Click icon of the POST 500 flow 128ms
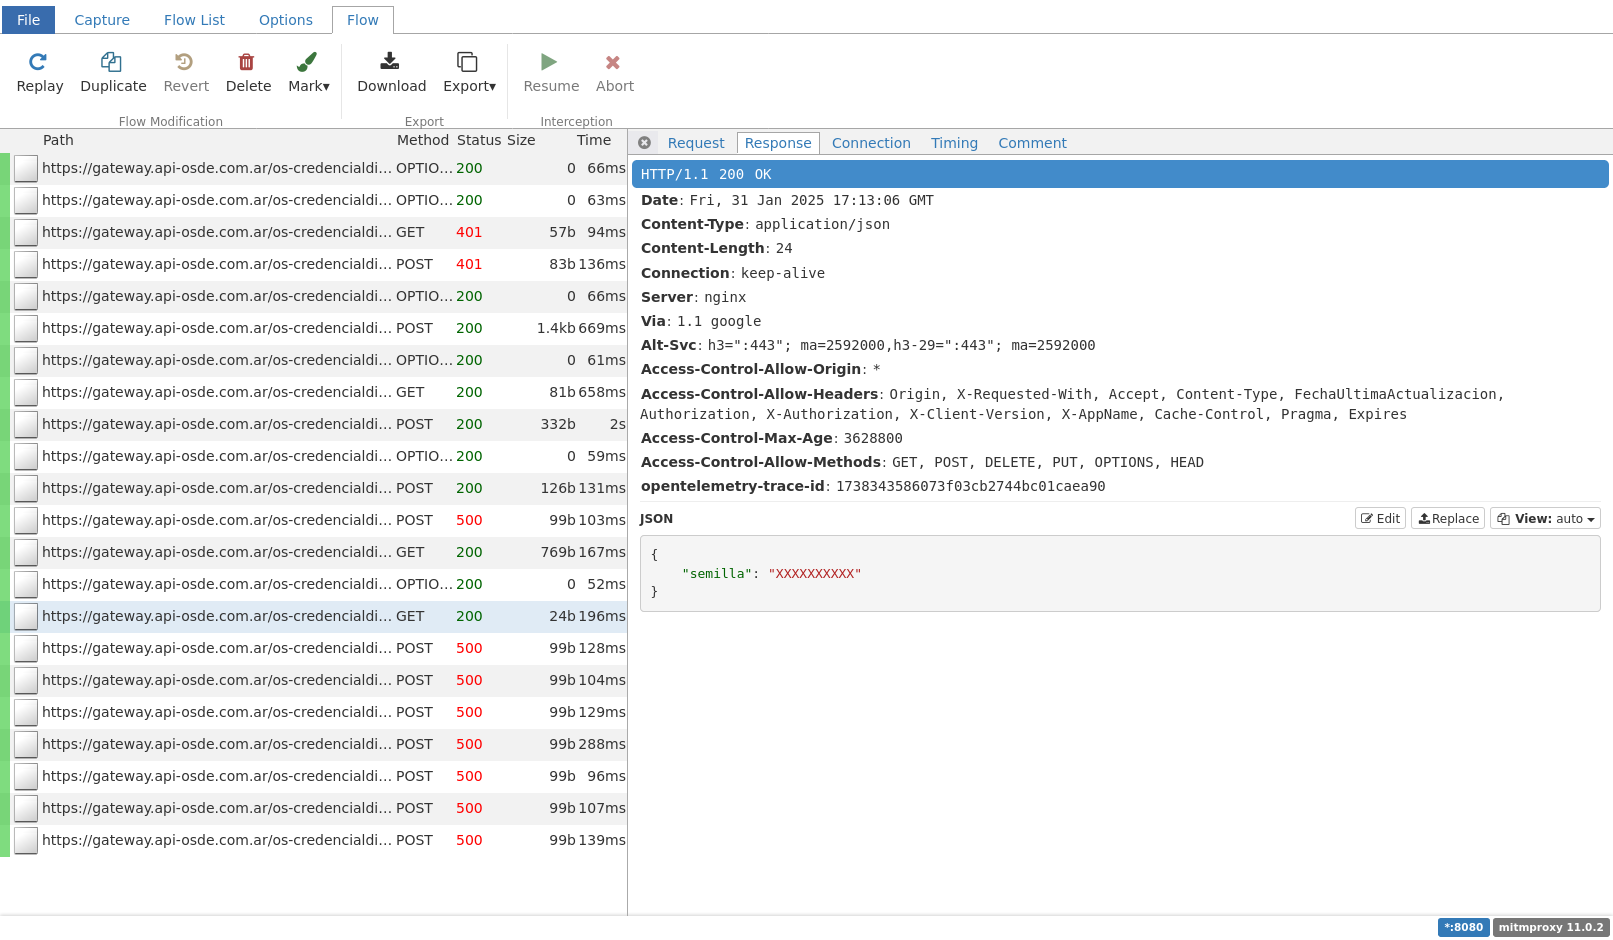The height and width of the screenshot is (940, 1613). point(26,648)
